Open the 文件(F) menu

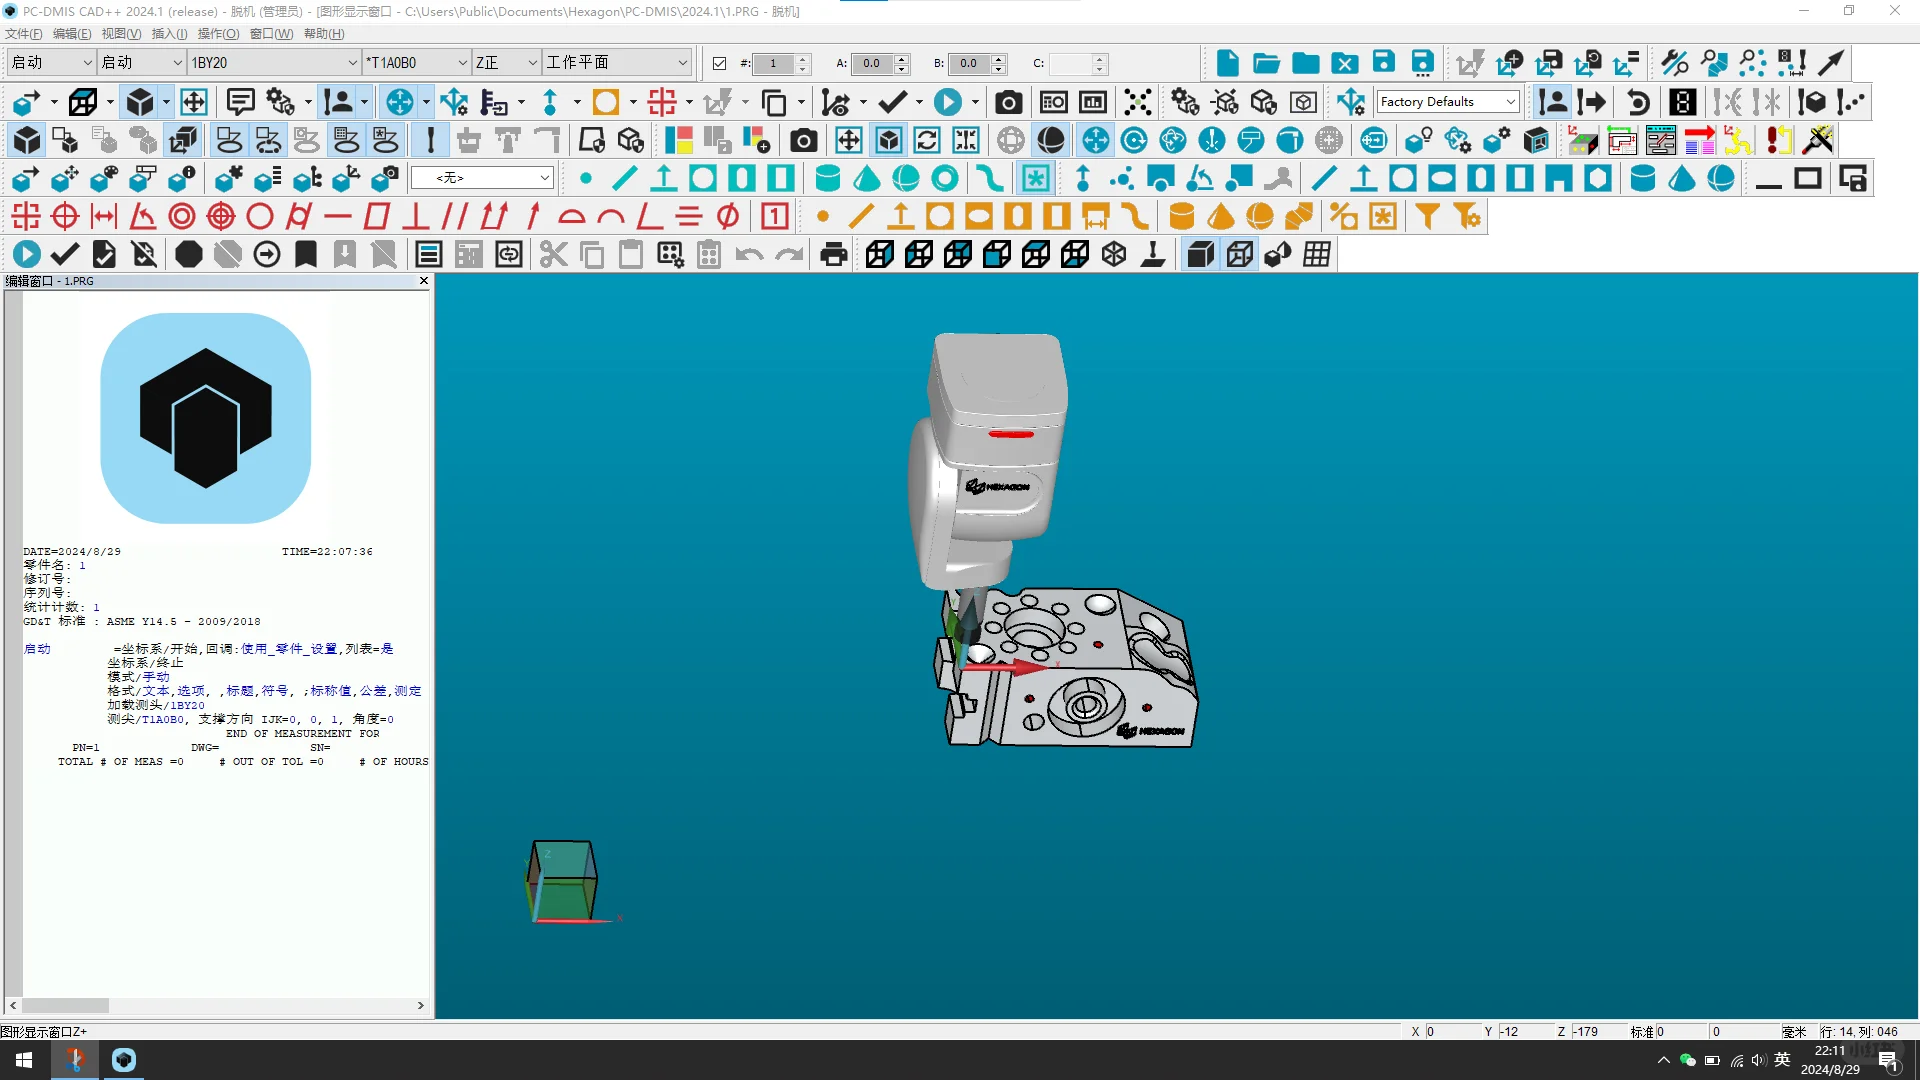pyautogui.click(x=23, y=34)
